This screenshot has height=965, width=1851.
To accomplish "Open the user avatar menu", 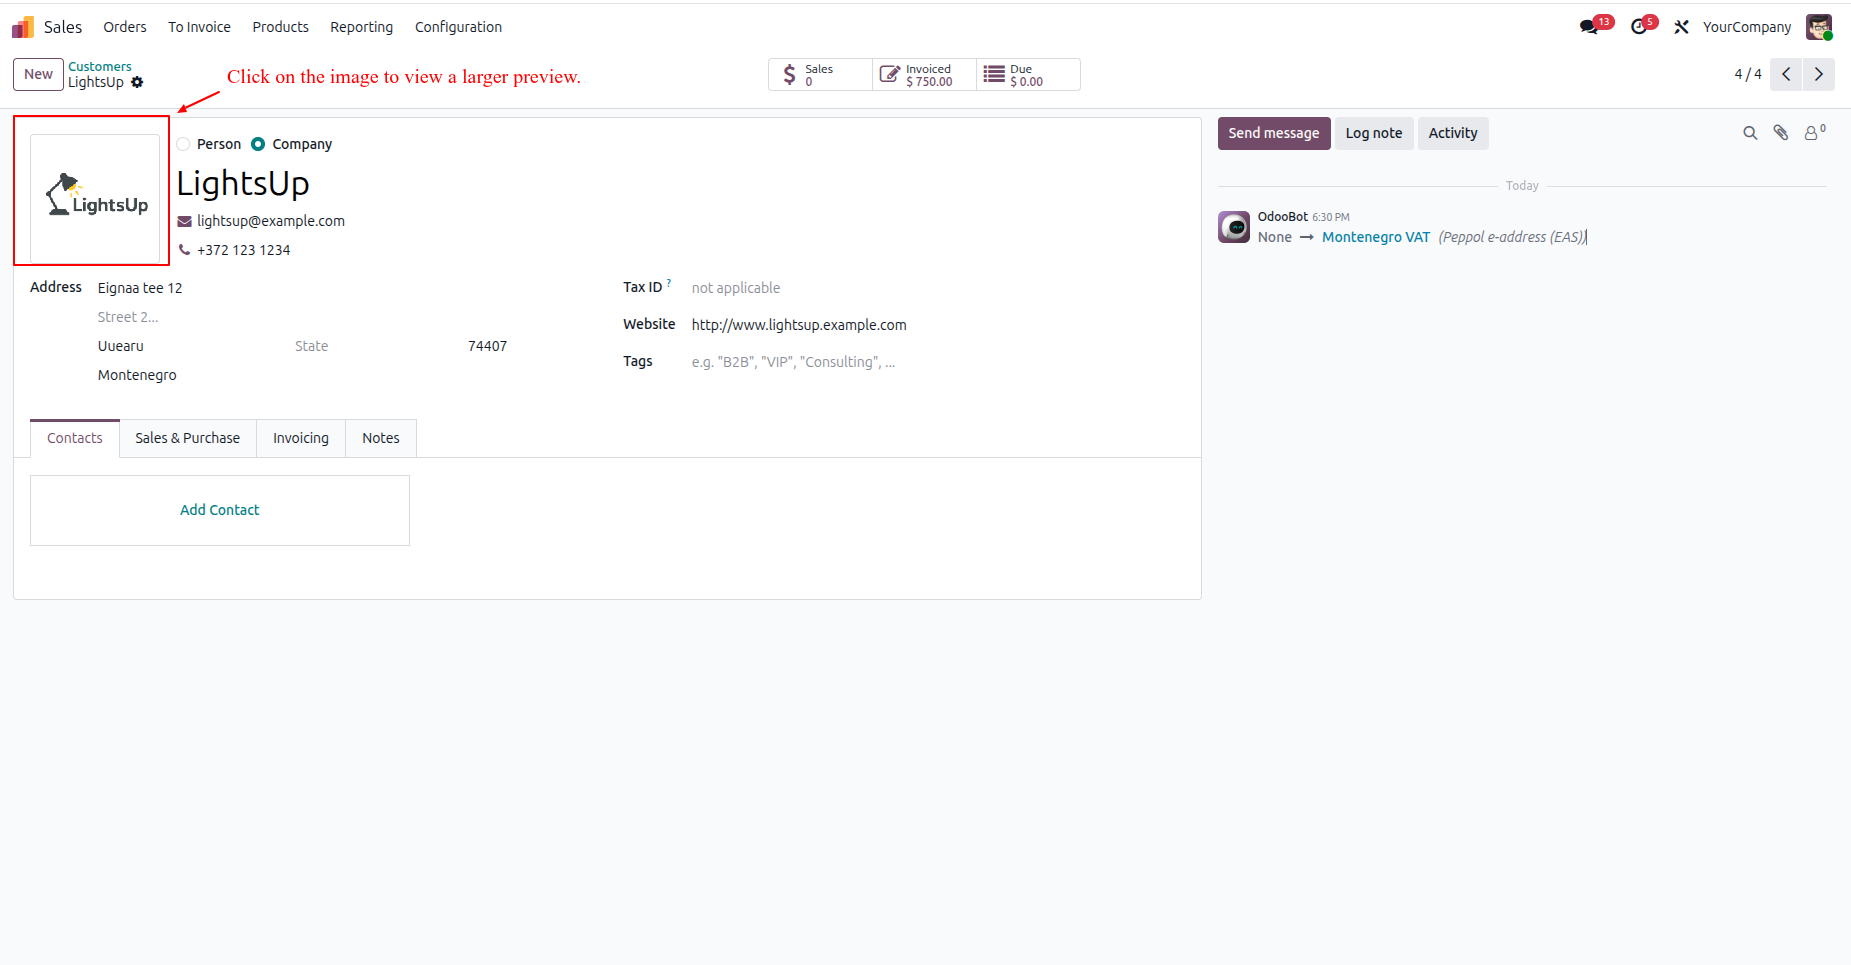I will (1819, 27).
